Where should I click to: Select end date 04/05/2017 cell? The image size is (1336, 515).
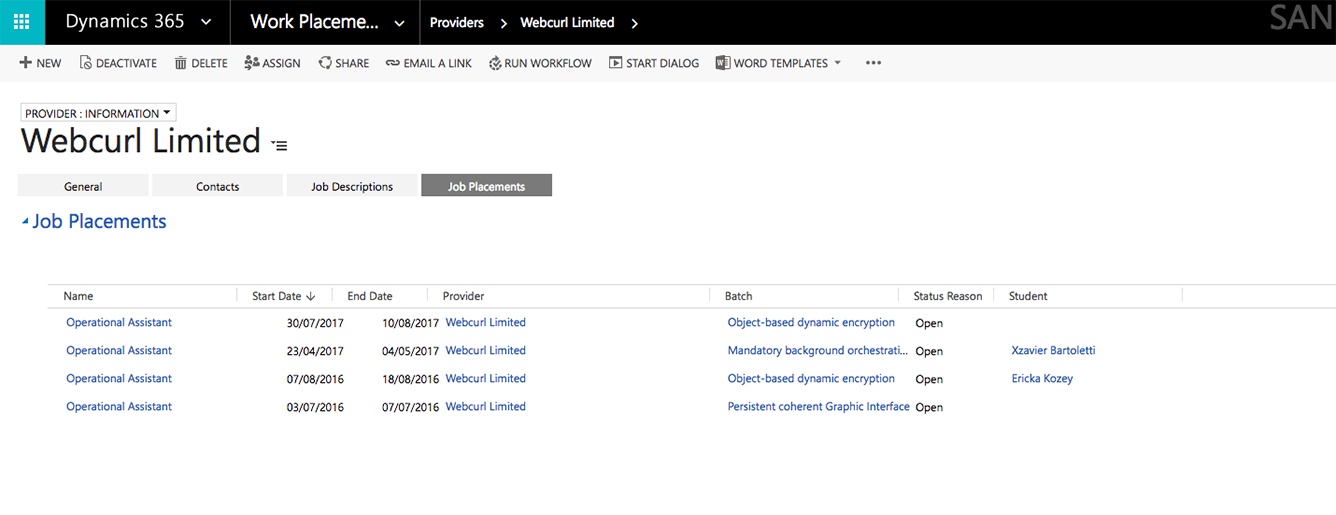410,351
